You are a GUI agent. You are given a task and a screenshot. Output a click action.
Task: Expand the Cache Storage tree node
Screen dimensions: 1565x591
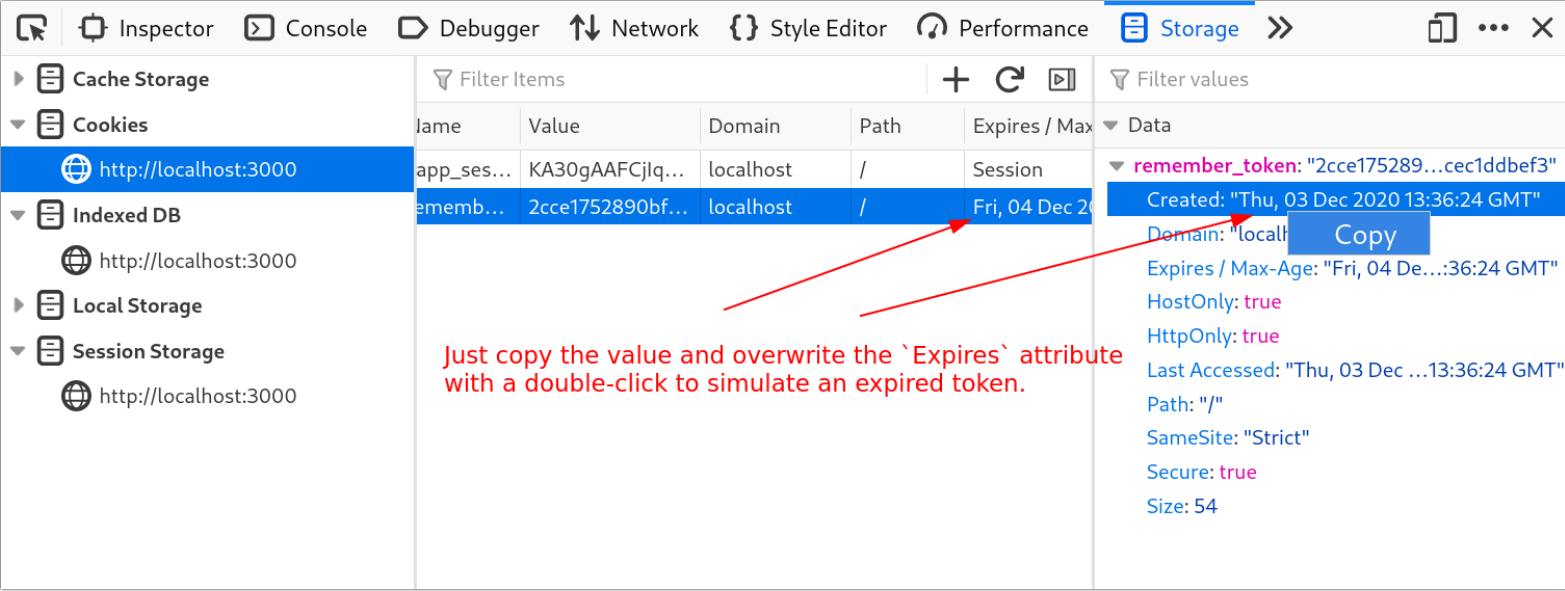[19, 79]
